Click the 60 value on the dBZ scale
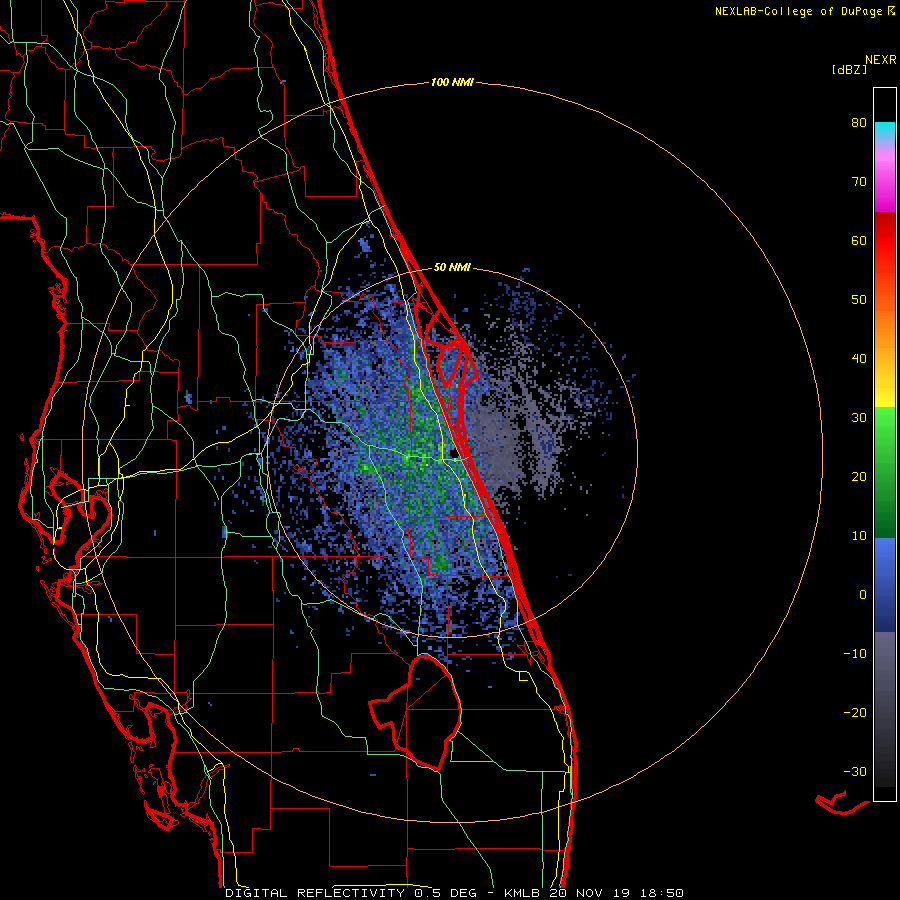This screenshot has height=900, width=900. click(x=859, y=241)
